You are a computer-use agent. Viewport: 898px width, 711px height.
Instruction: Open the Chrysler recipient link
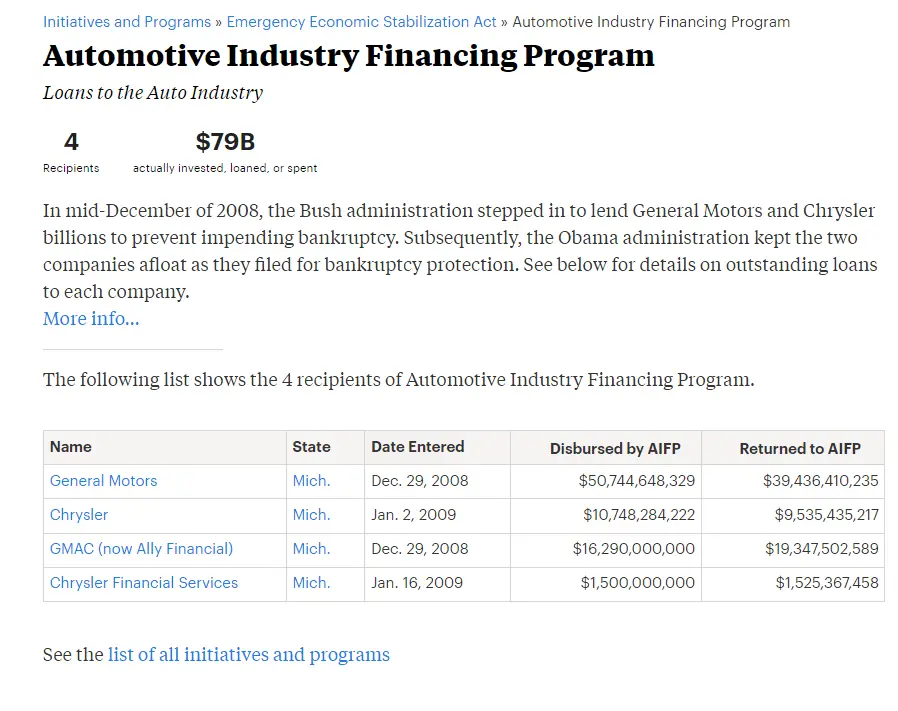79,515
